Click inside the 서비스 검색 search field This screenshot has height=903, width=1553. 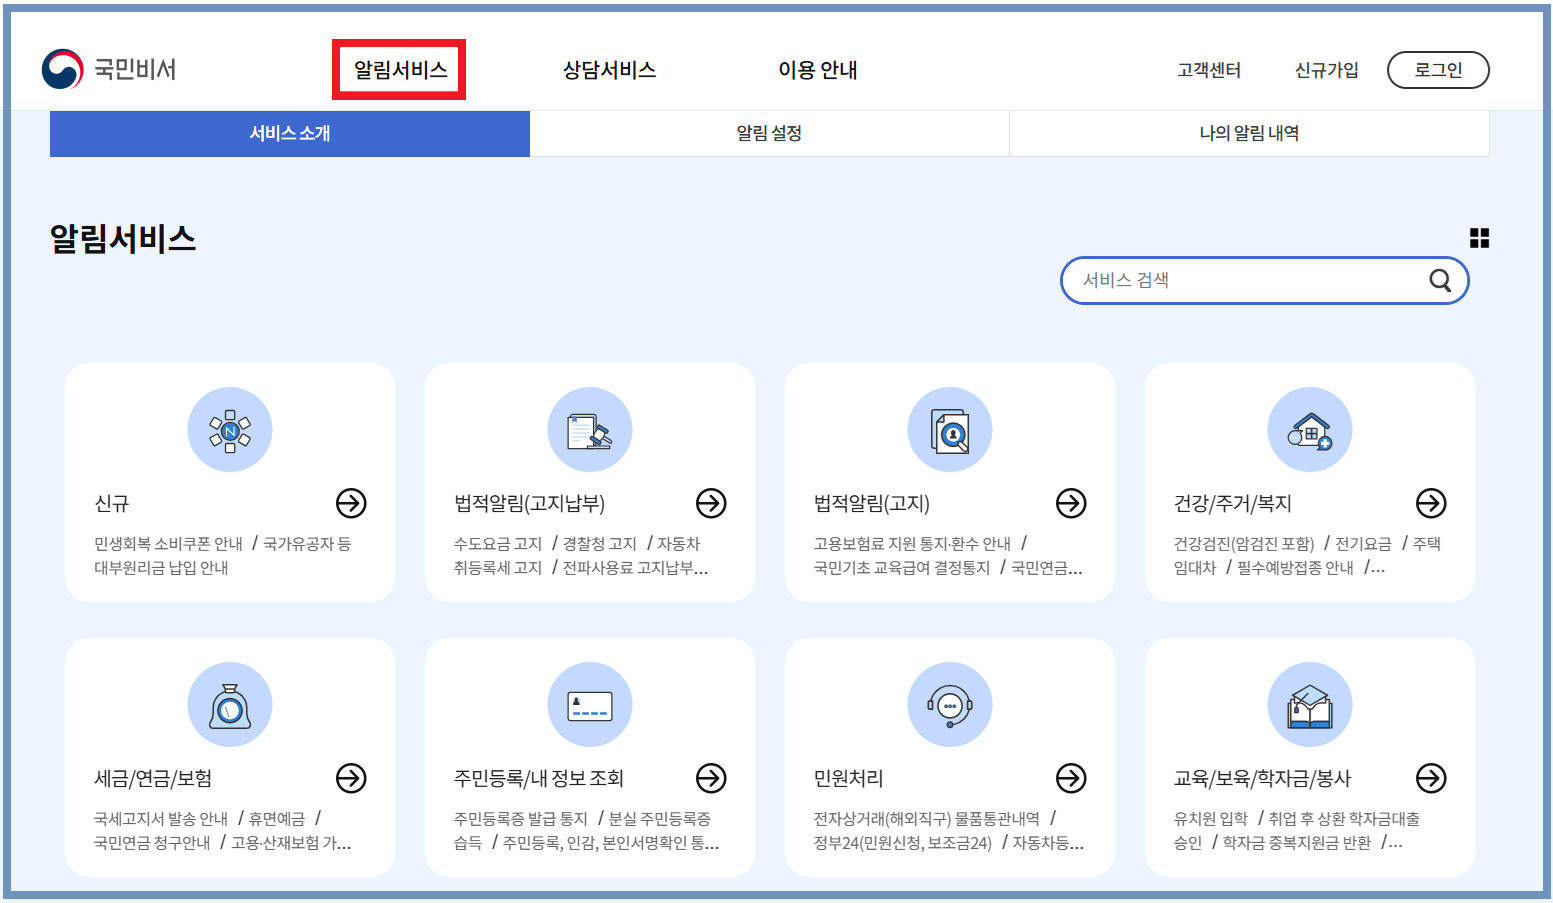[x=1230, y=280]
